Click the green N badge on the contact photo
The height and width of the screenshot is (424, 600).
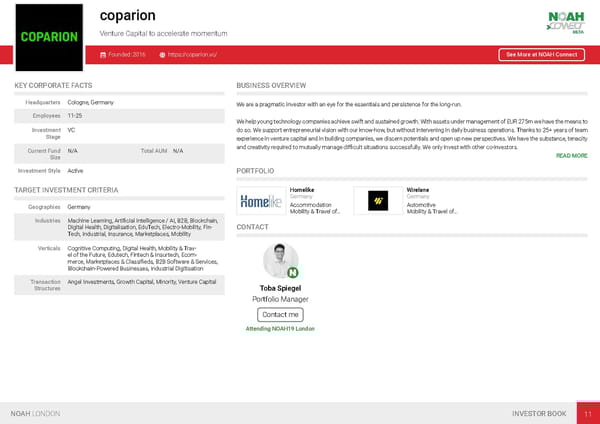point(292,272)
